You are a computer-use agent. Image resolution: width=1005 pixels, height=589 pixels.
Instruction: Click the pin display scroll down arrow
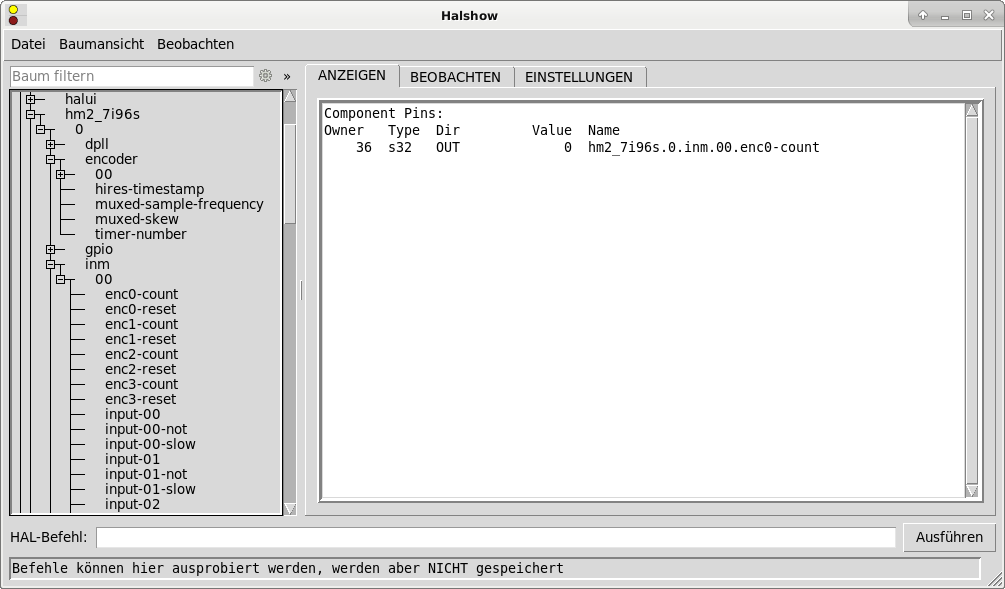972,491
